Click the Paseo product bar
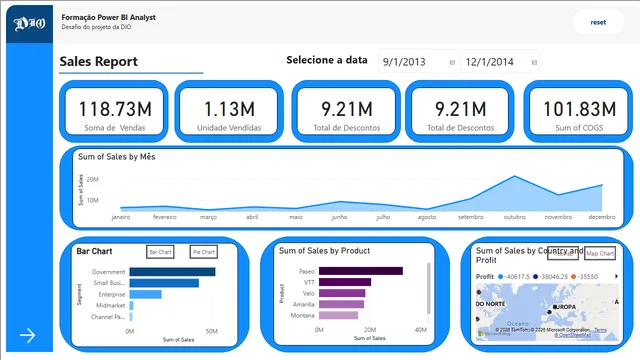This screenshot has height=360, width=640. coord(361,271)
